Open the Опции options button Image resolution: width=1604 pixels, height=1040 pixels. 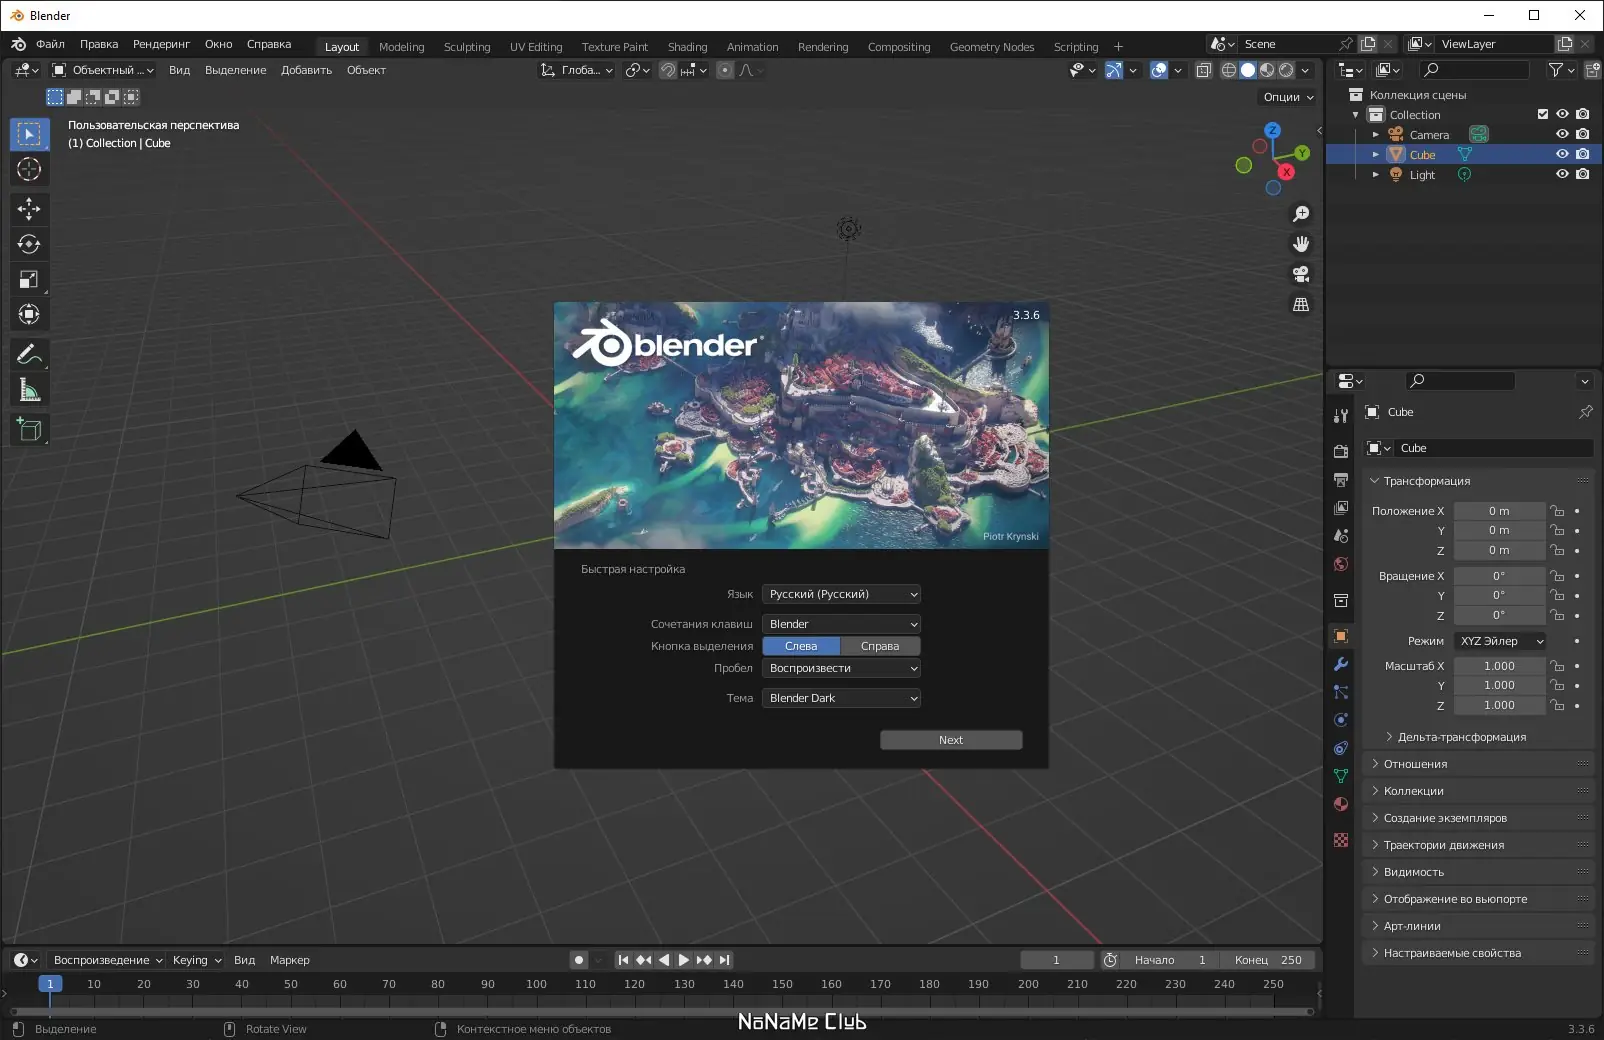tap(1288, 97)
